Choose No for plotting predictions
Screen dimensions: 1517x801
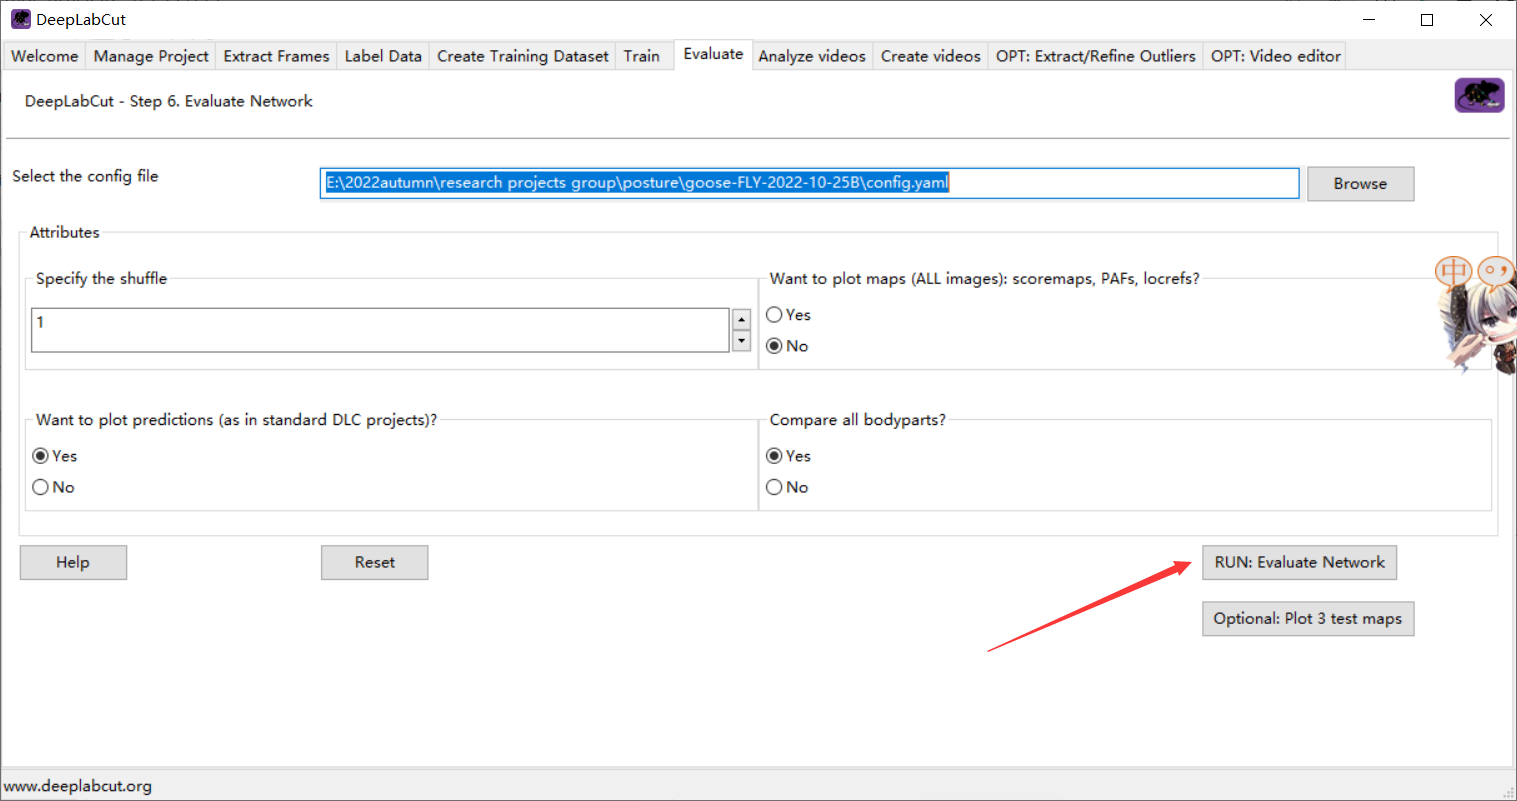point(41,487)
